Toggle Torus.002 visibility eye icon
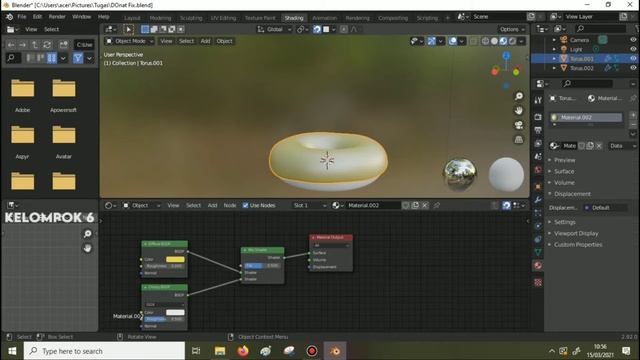The height and width of the screenshot is (360, 640). [x=633, y=68]
